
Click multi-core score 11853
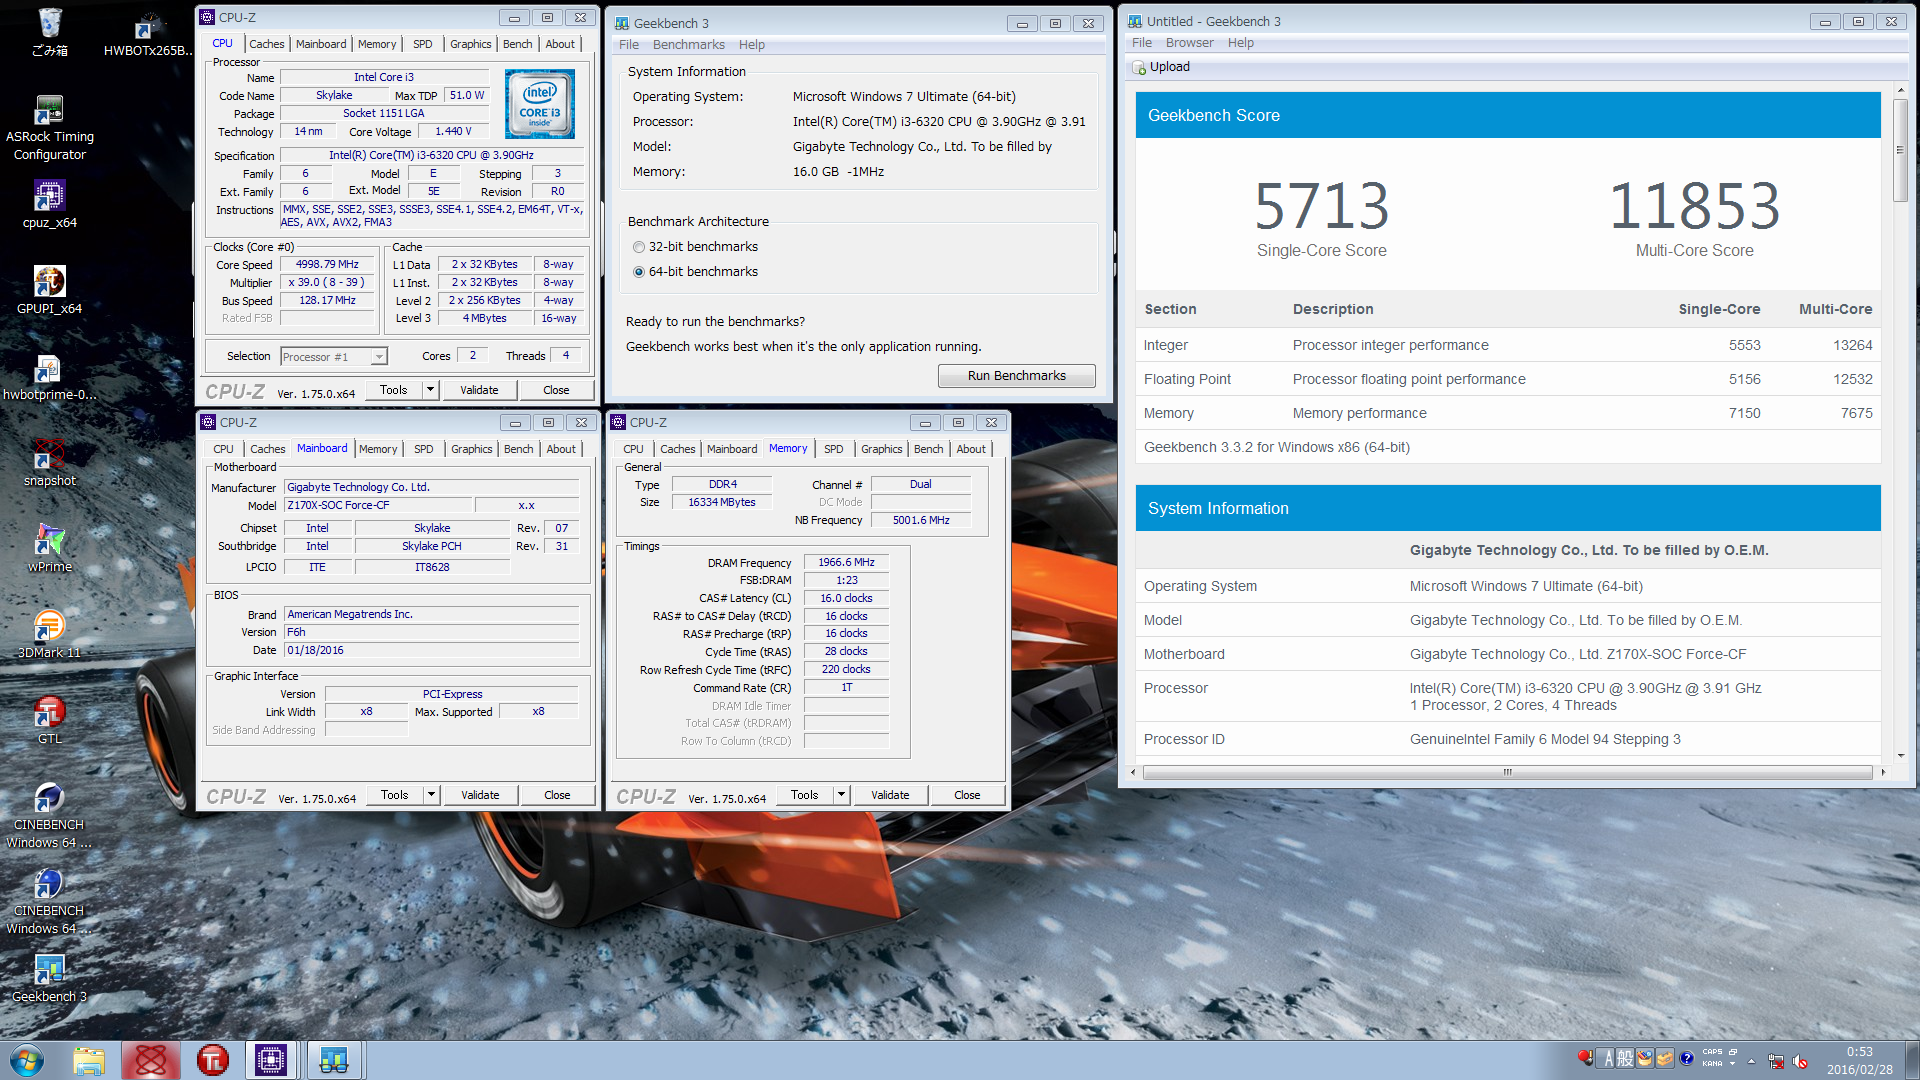click(1694, 206)
